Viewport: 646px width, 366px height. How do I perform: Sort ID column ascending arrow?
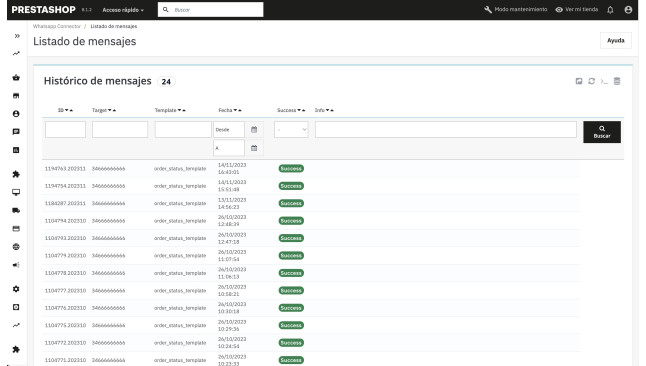coord(71,110)
